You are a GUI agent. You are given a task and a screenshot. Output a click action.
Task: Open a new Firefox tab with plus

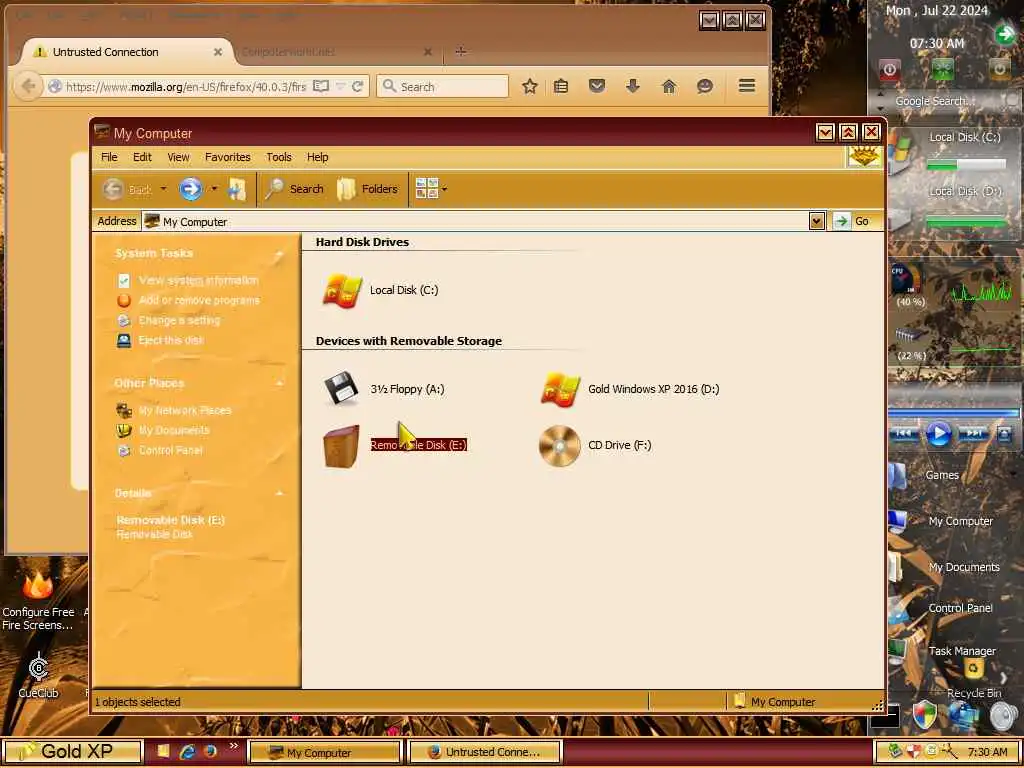[x=460, y=52]
